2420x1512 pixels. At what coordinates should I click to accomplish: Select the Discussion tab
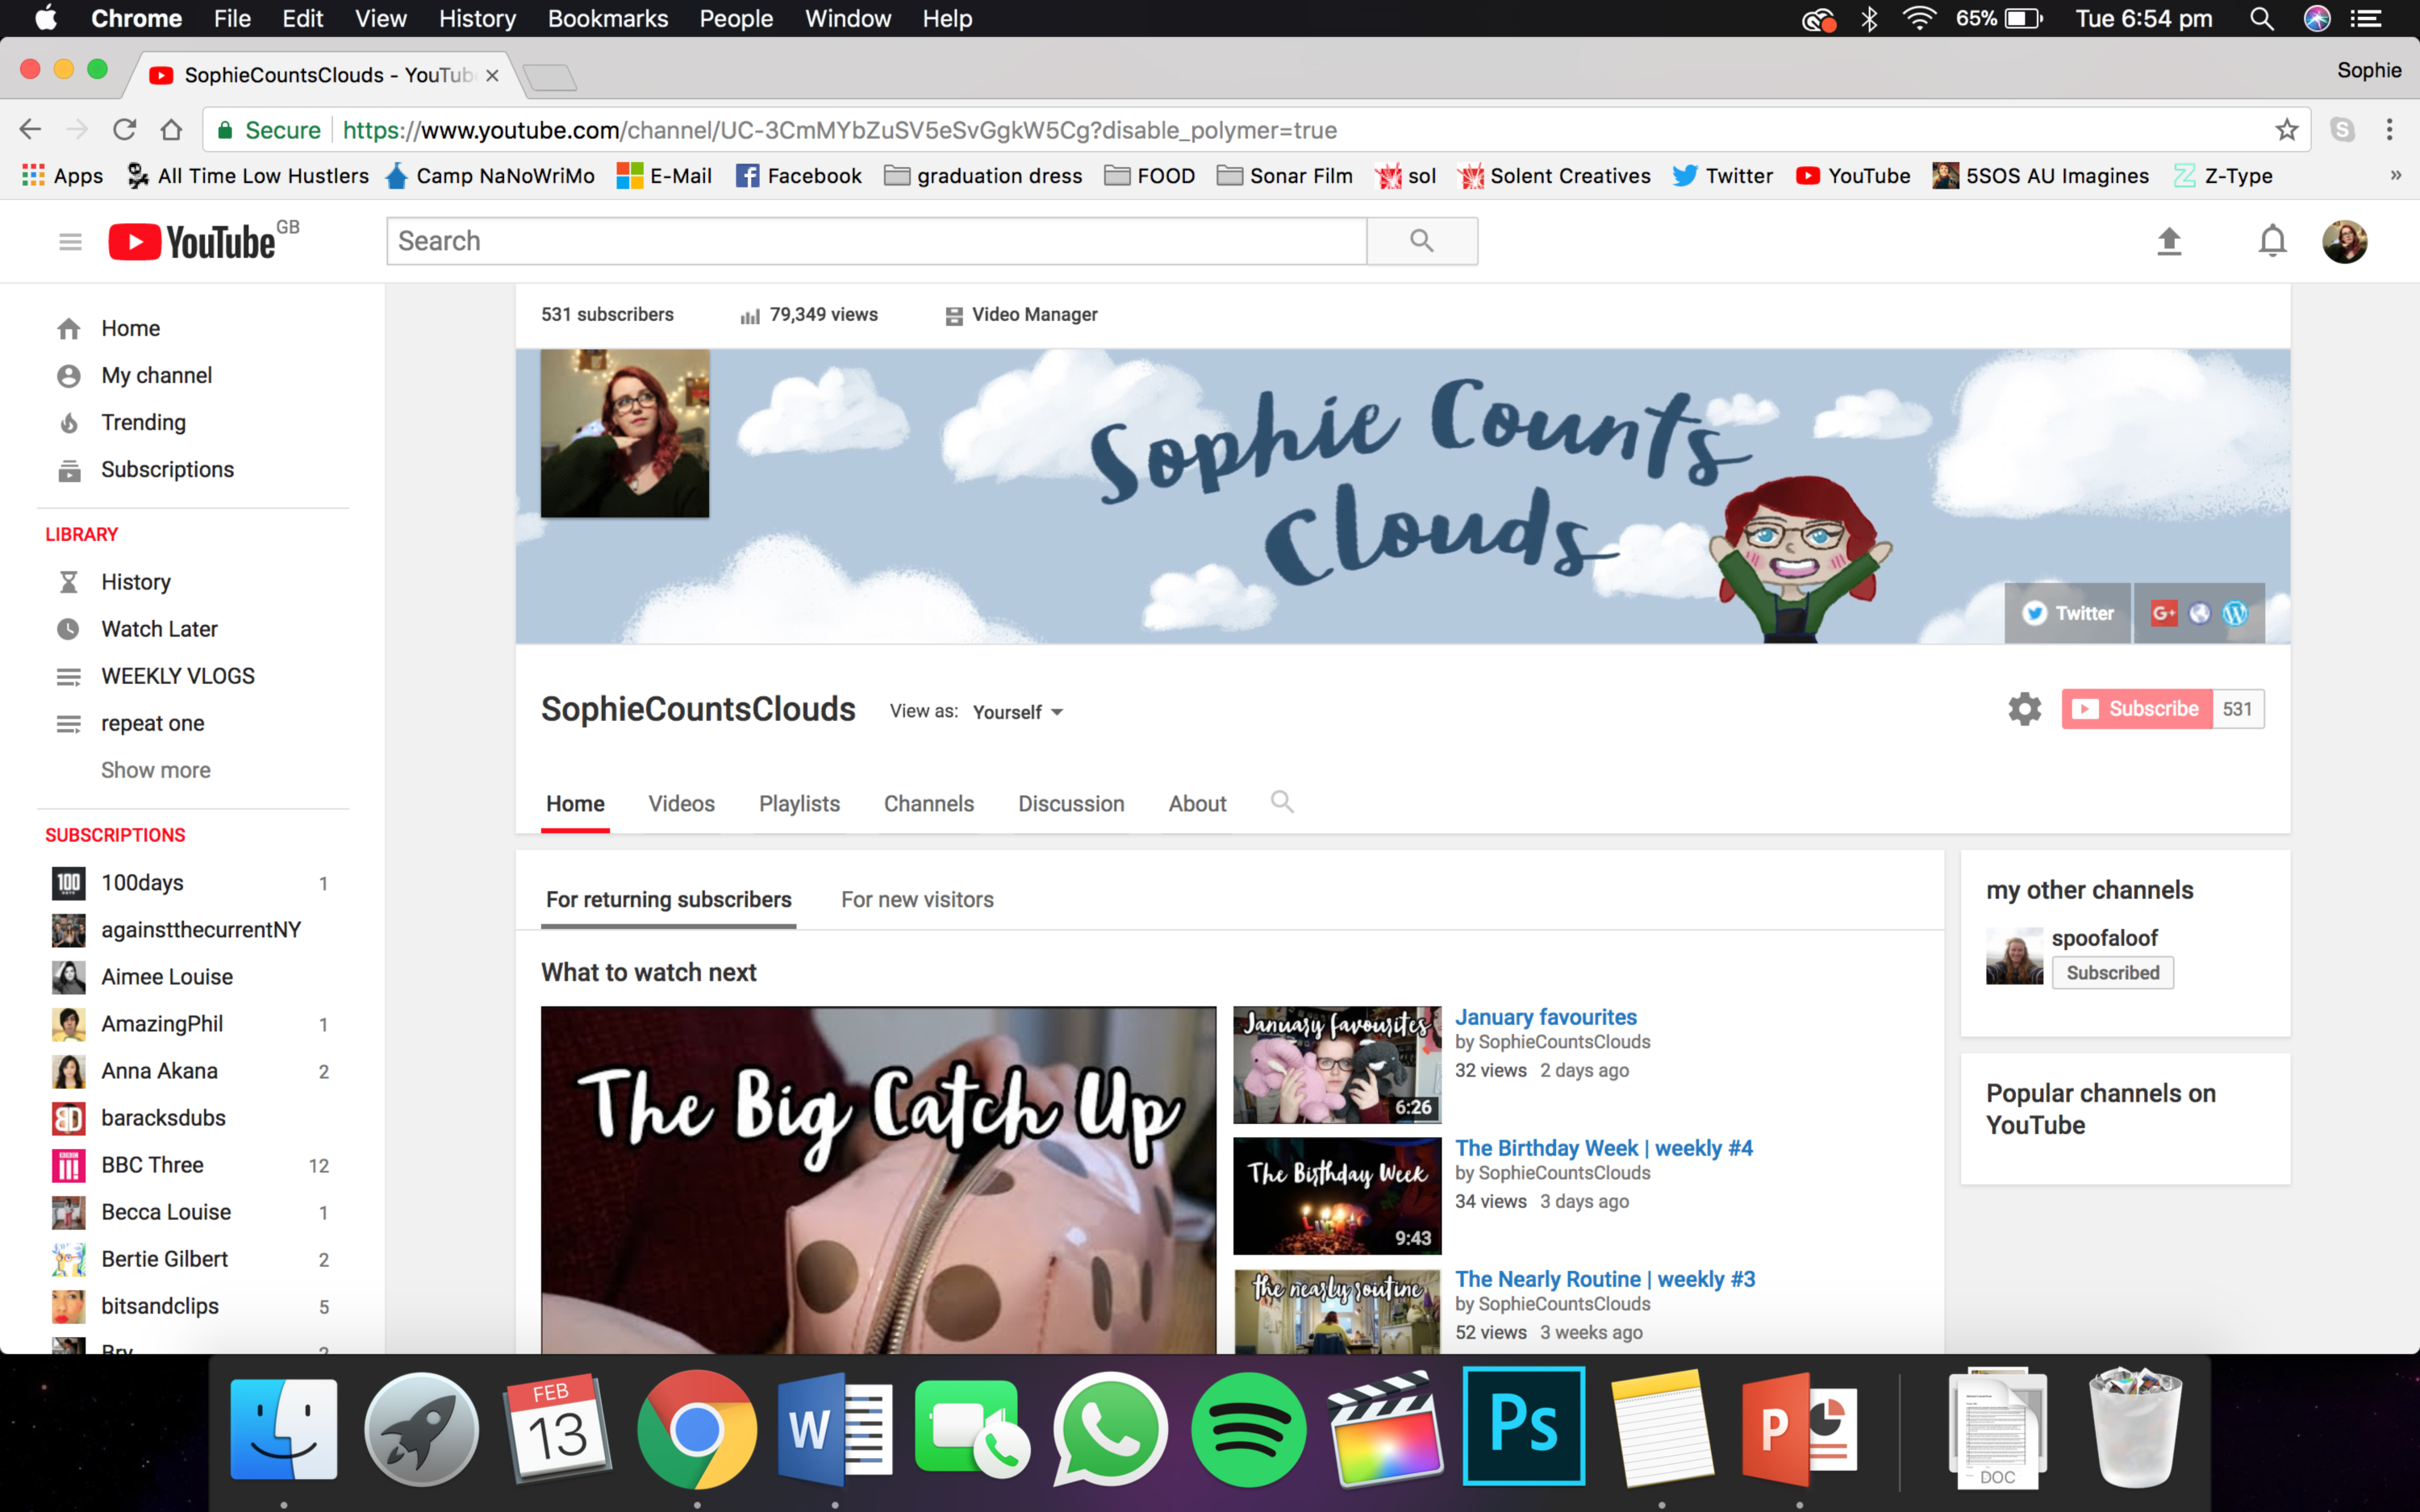tap(1071, 804)
